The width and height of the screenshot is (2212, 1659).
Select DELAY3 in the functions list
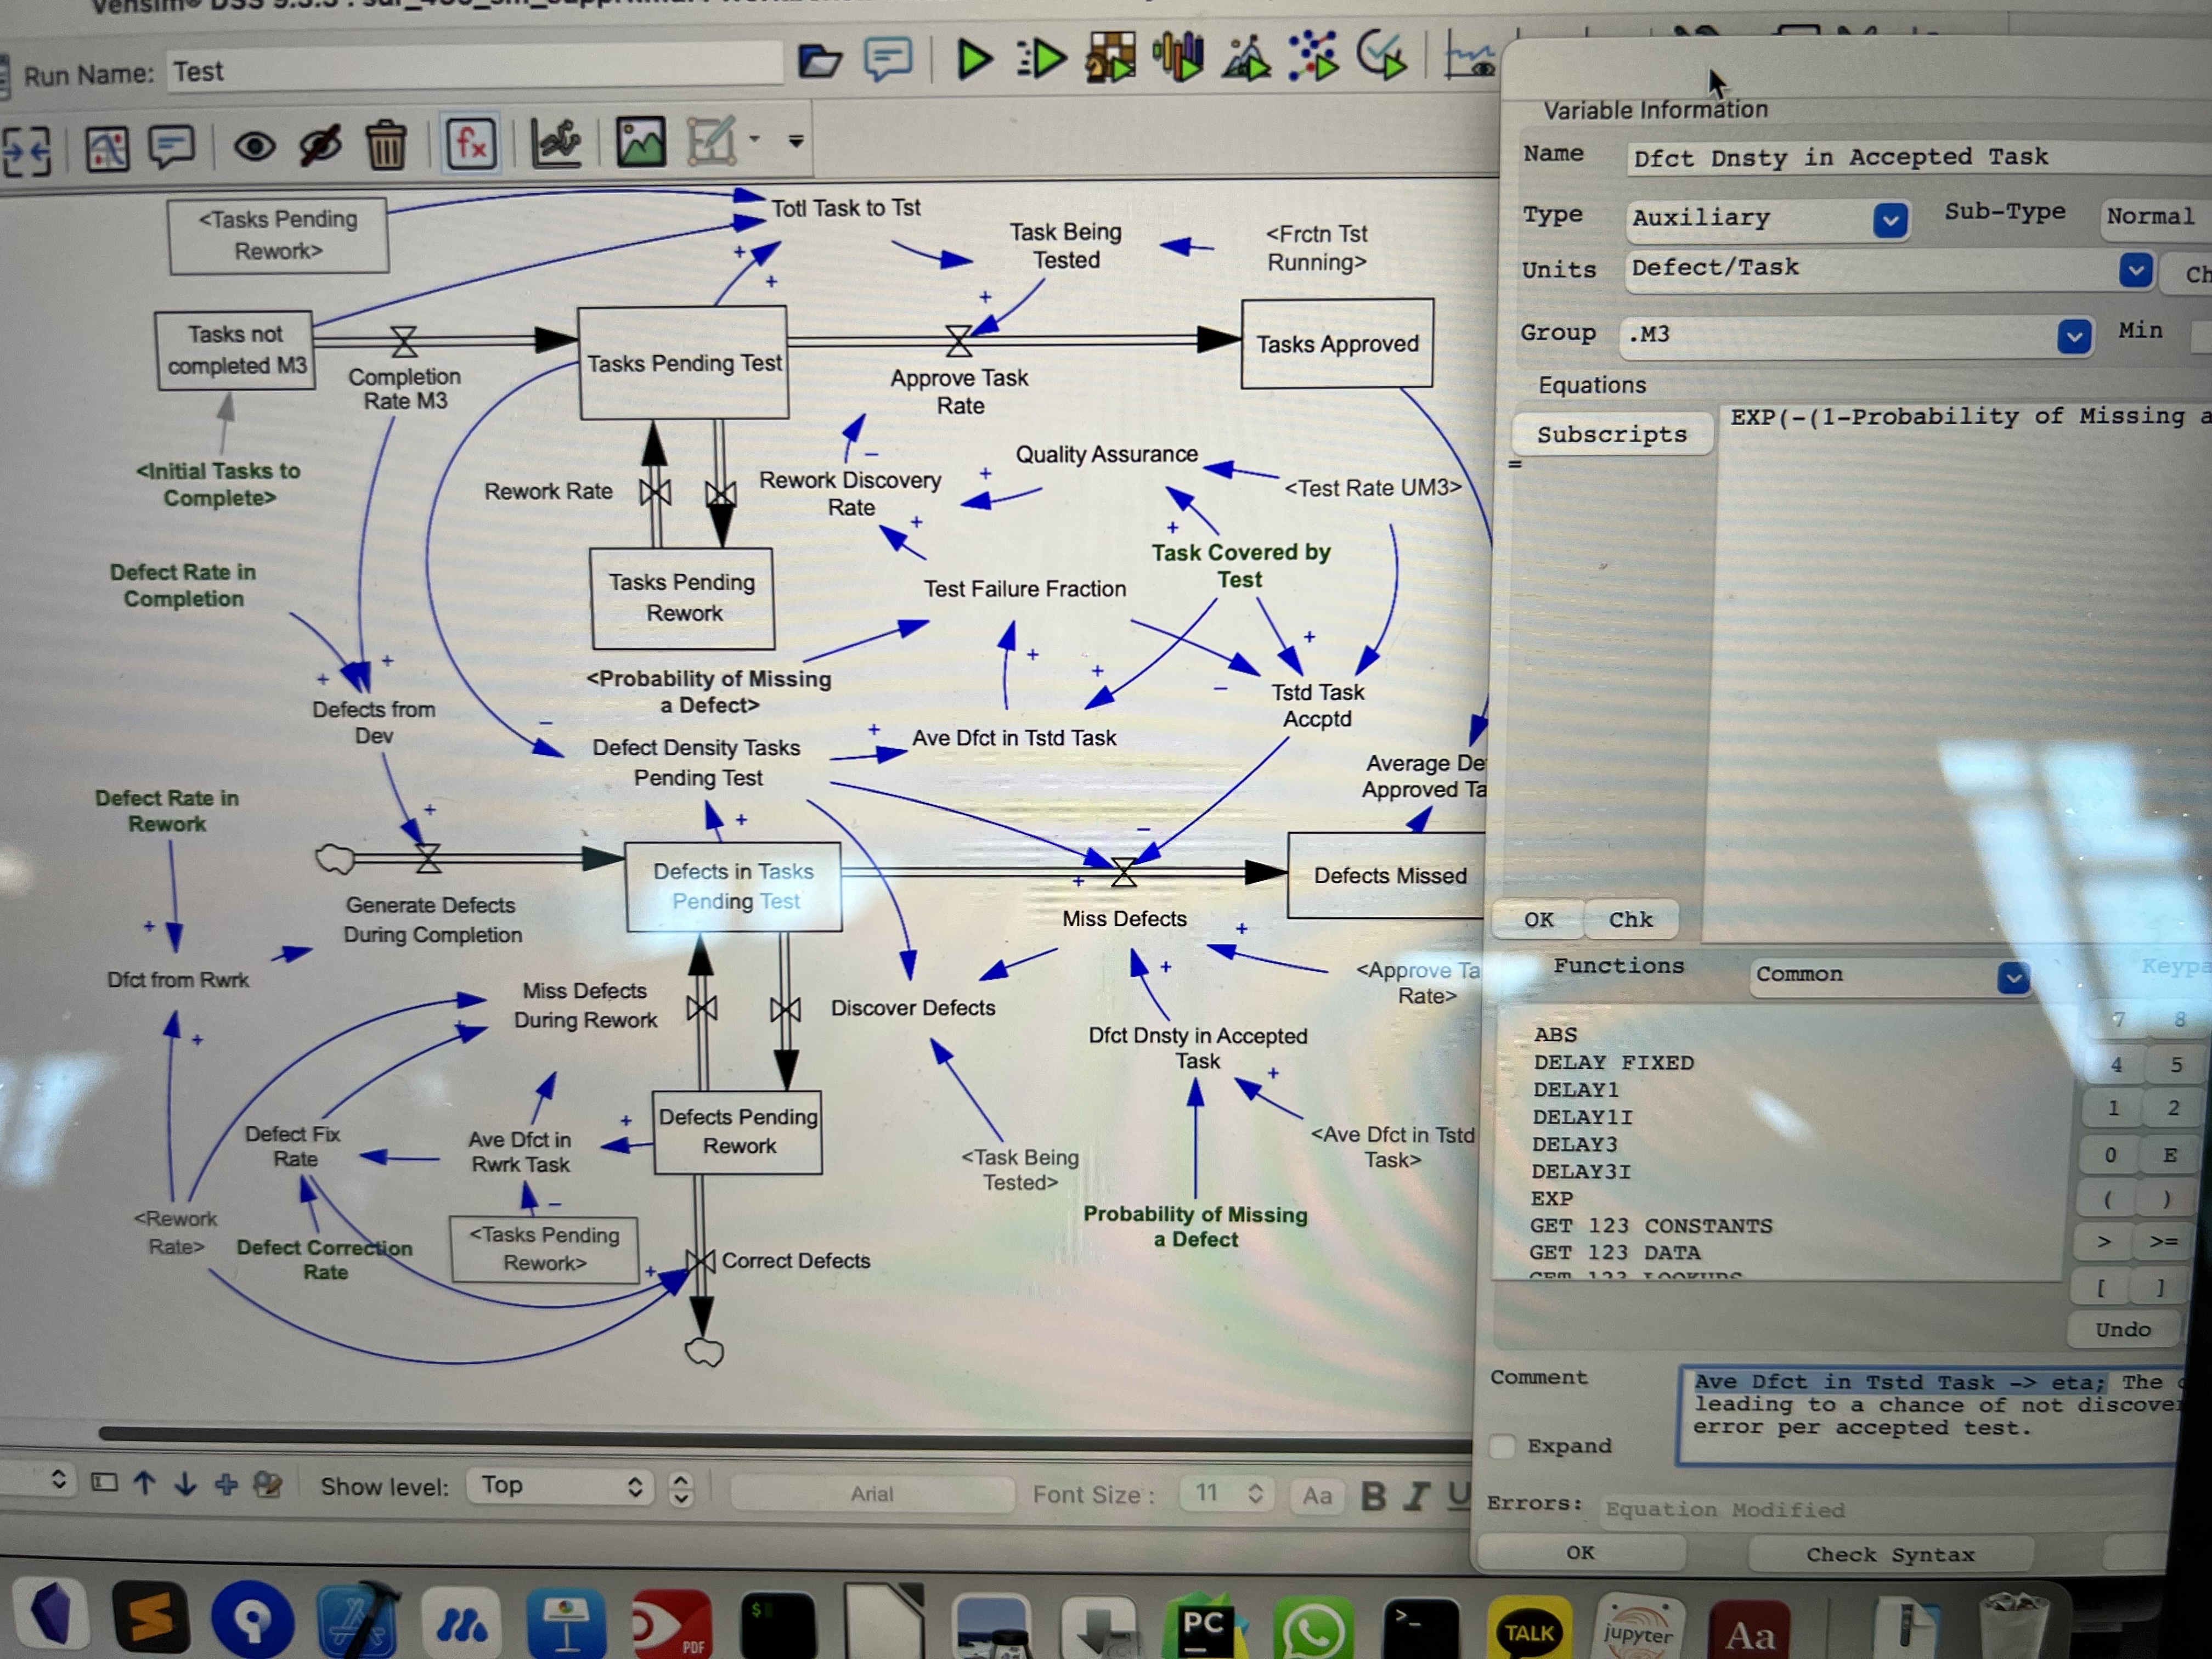(1575, 1144)
